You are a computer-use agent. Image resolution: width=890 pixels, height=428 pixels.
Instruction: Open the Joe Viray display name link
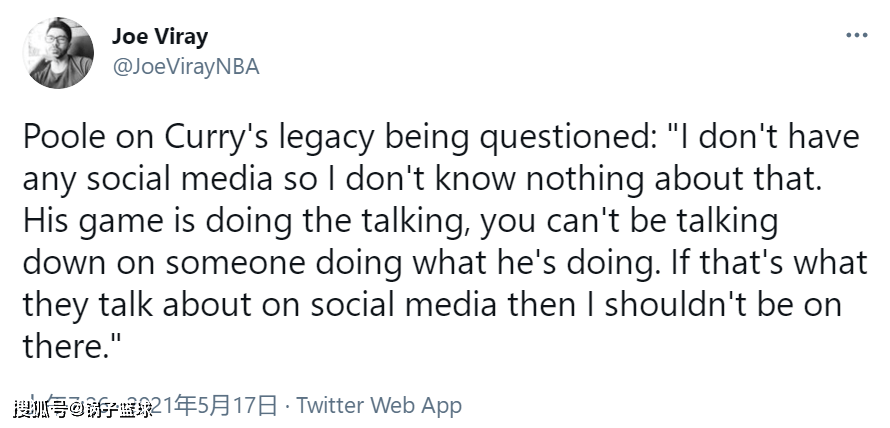[160, 37]
